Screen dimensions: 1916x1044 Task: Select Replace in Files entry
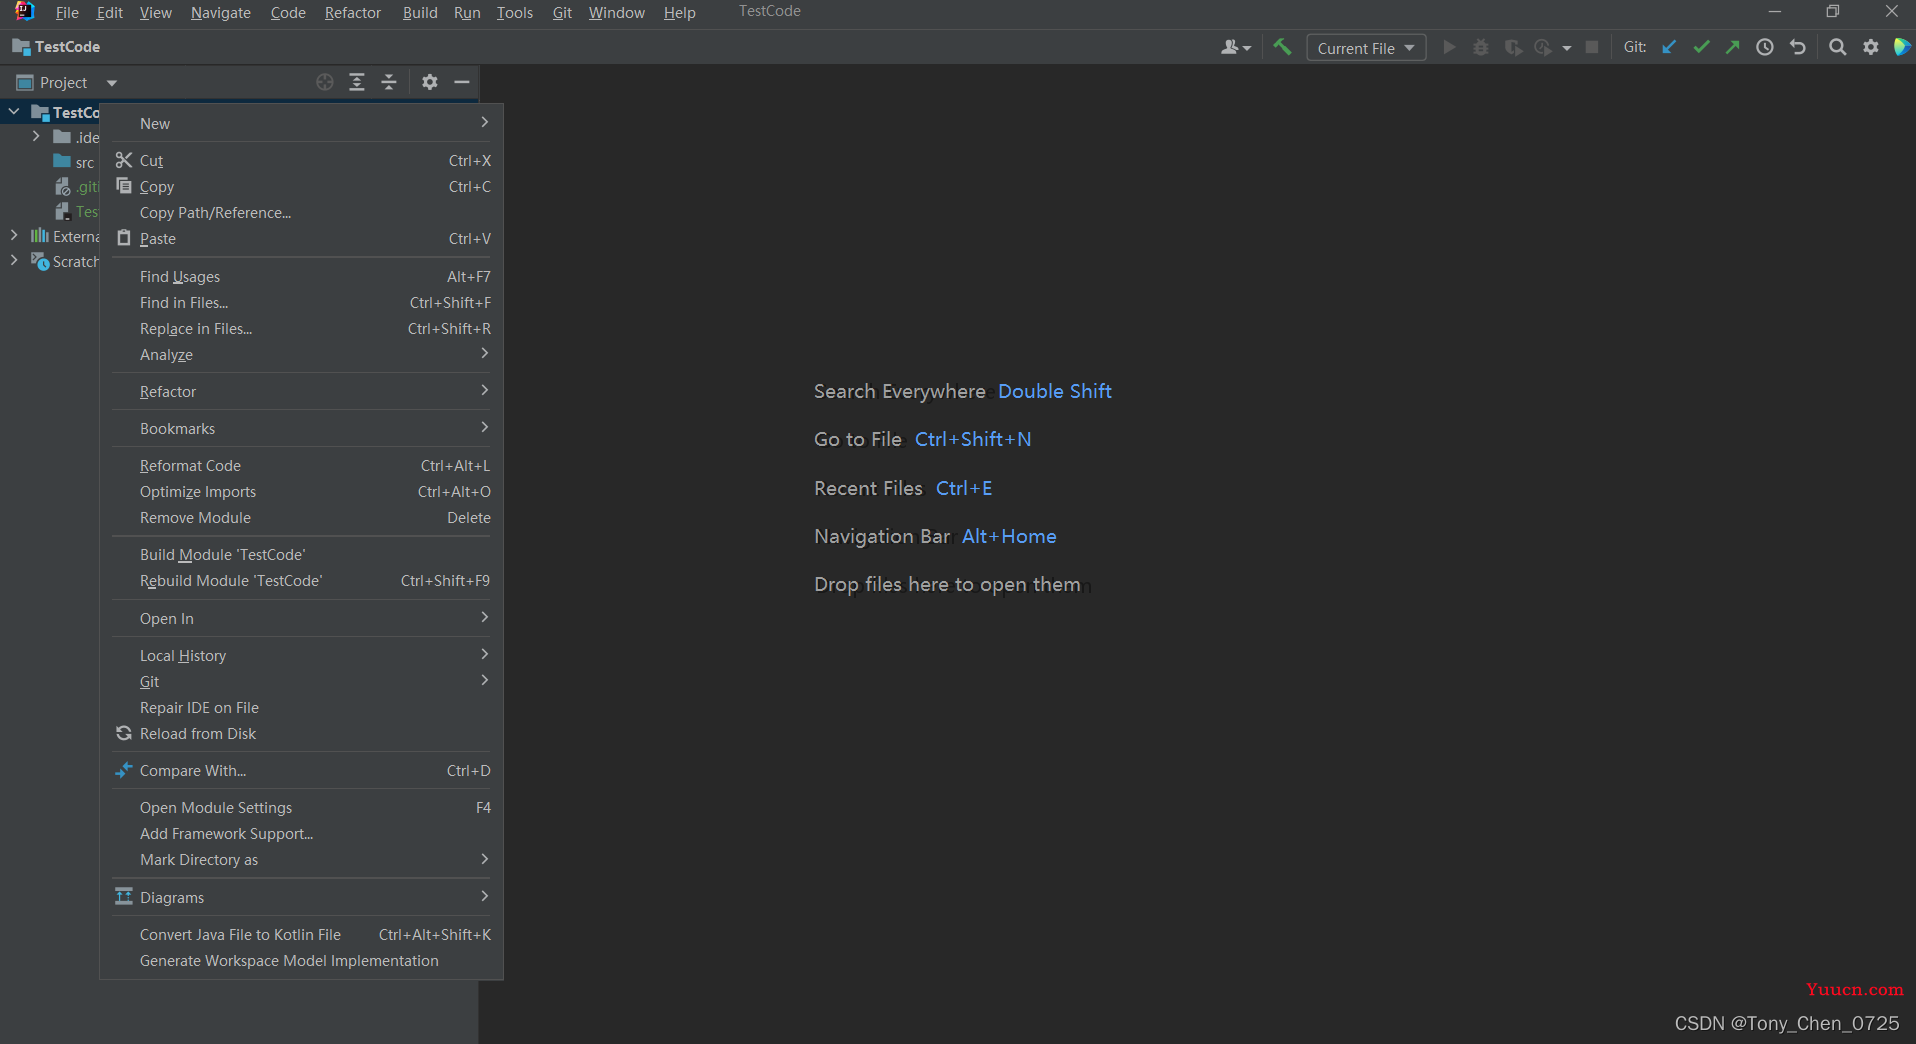[x=301, y=328]
